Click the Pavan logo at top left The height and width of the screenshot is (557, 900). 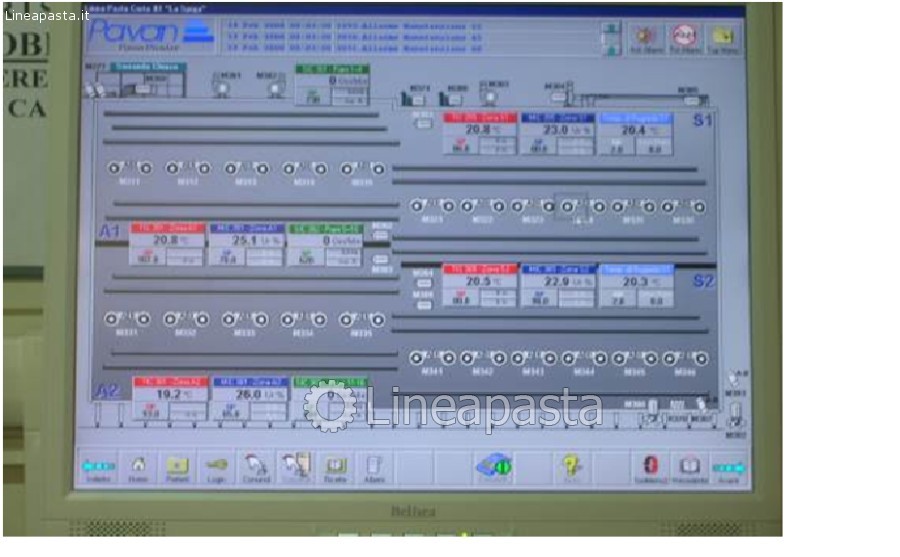150,34
